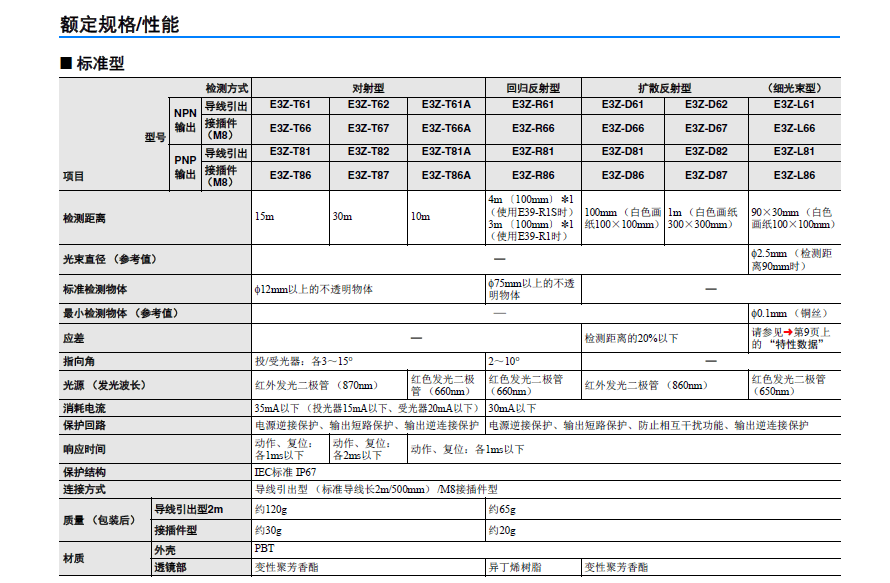The height and width of the screenshot is (583, 890).
Task: Click the 光源 (发光波长) row label
Action: tap(104, 385)
